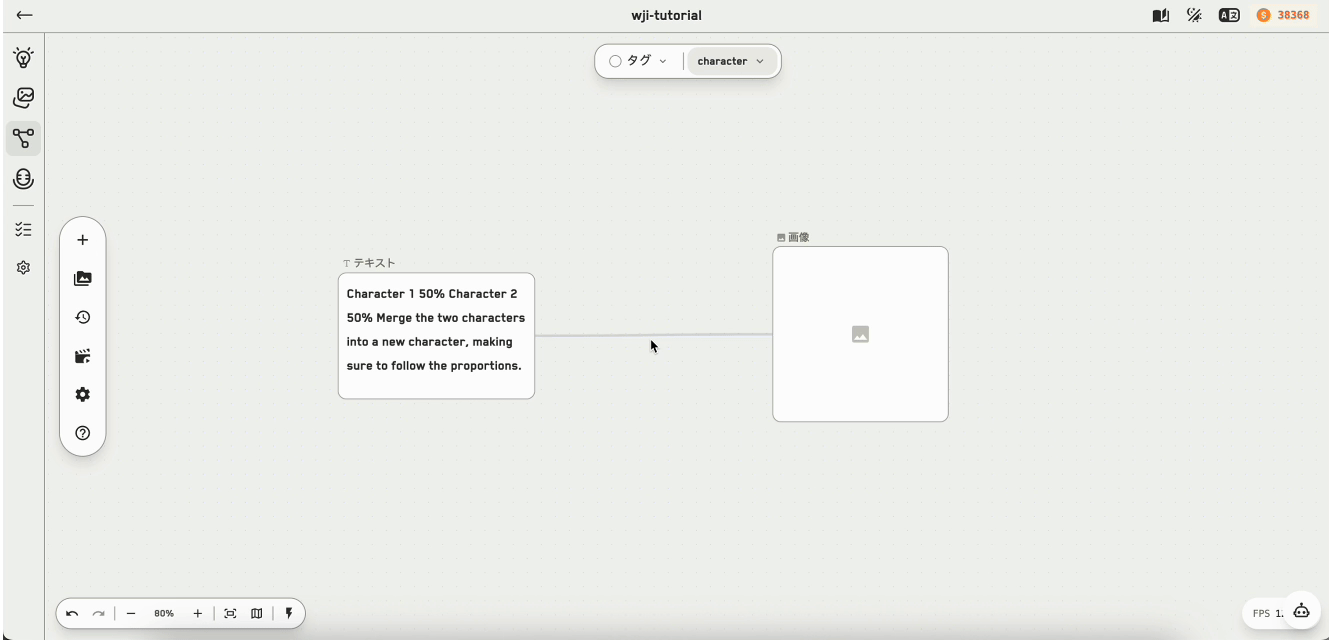Switch language with the translate icon

tap(1229, 15)
